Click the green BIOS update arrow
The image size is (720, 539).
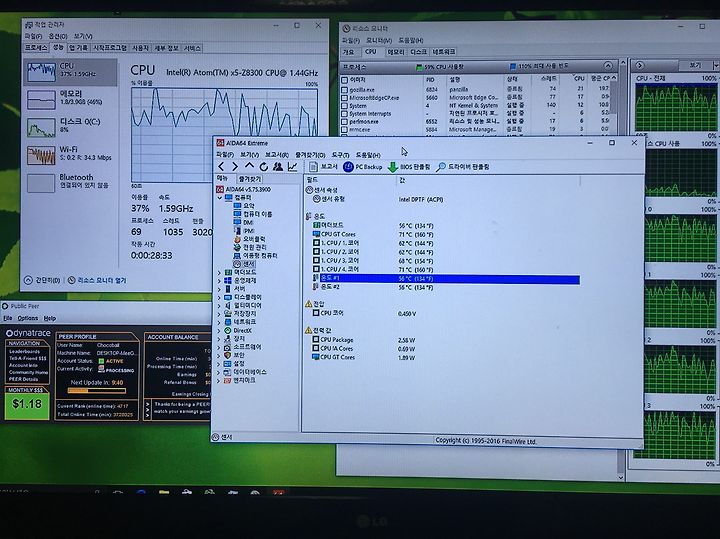coord(393,167)
